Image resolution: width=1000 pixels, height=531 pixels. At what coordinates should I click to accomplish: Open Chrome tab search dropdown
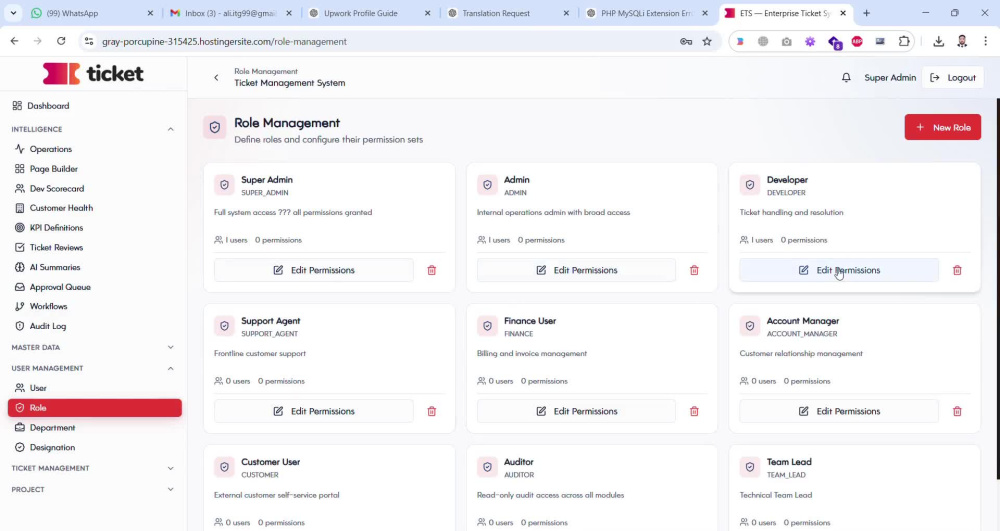pyautogui.click(x=13, y=13)
